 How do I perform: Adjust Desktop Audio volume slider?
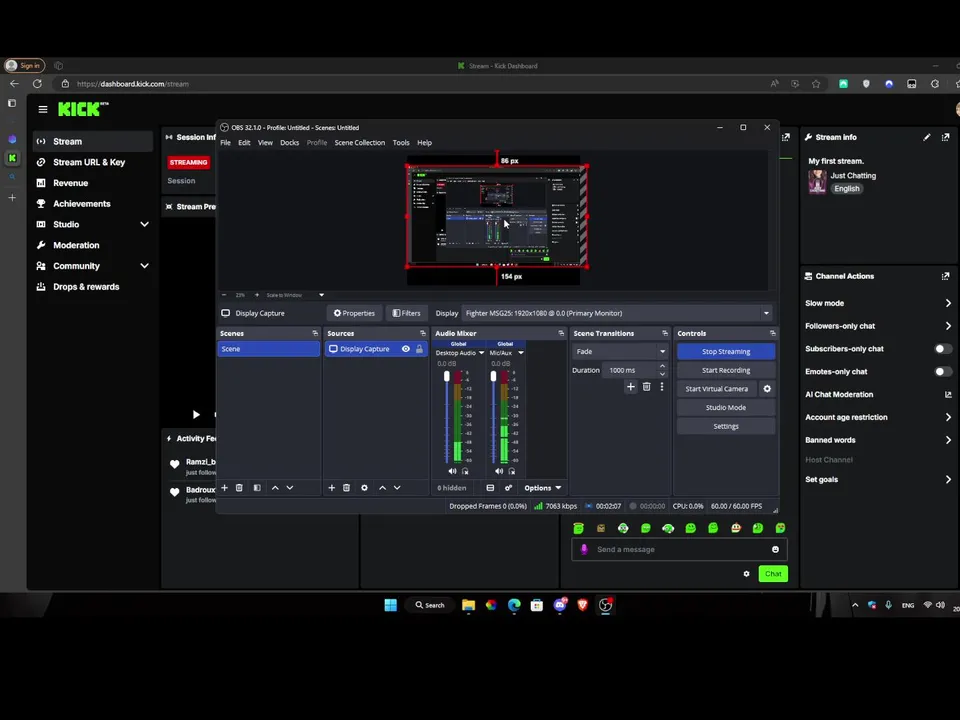(447, 376)
